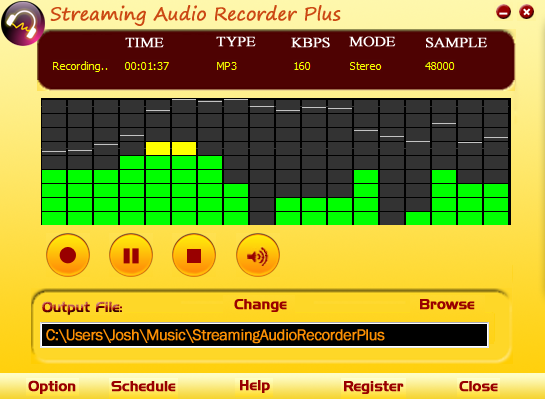Click Change to rename output file
This screenshot has width=545, height=399.
tap(260, 304)
